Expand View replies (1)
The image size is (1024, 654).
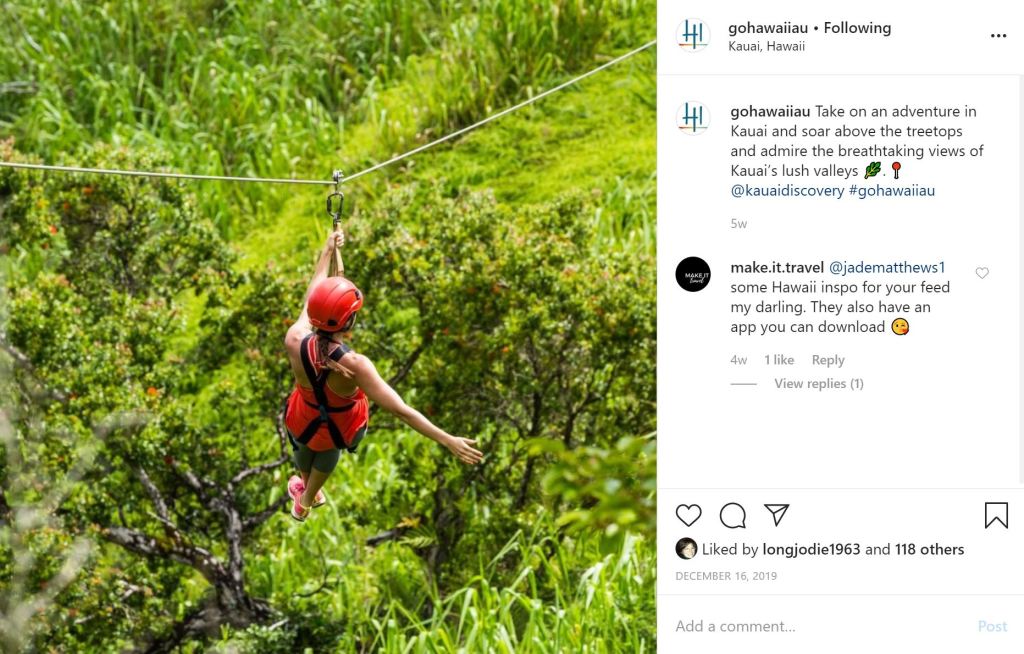coord(818,384)
